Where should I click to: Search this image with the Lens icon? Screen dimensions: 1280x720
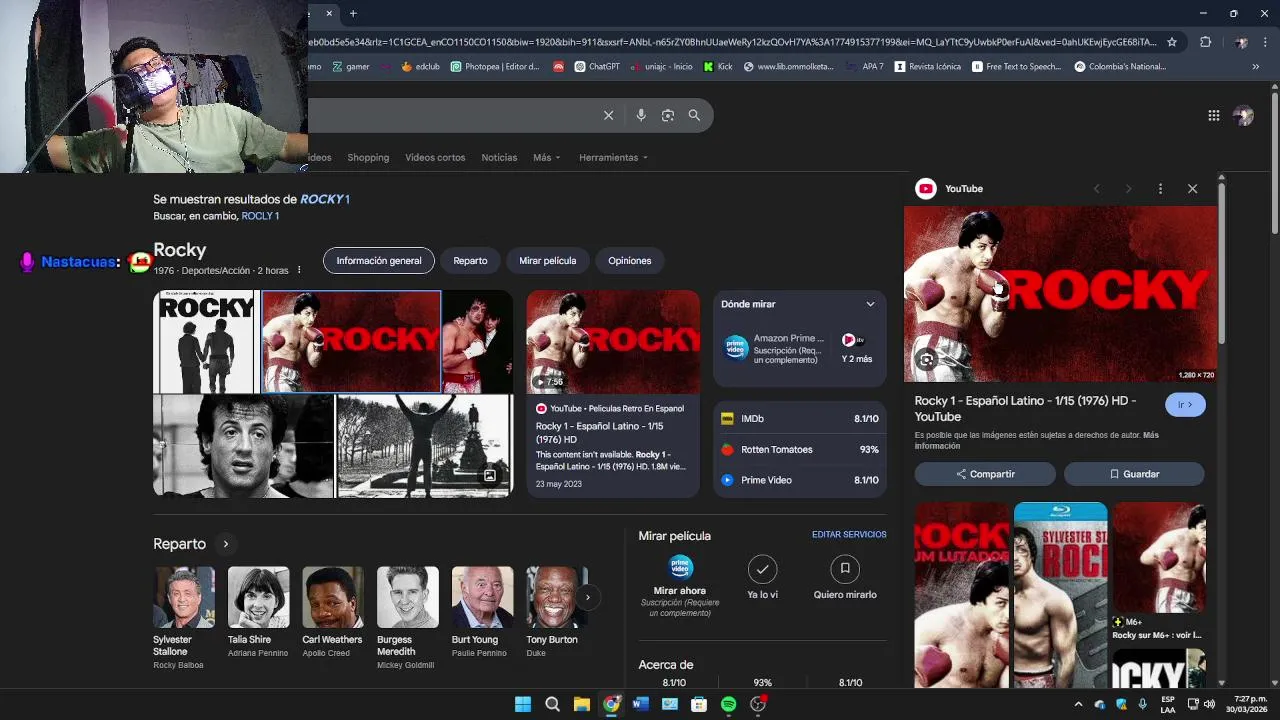(x=927, y=360)
